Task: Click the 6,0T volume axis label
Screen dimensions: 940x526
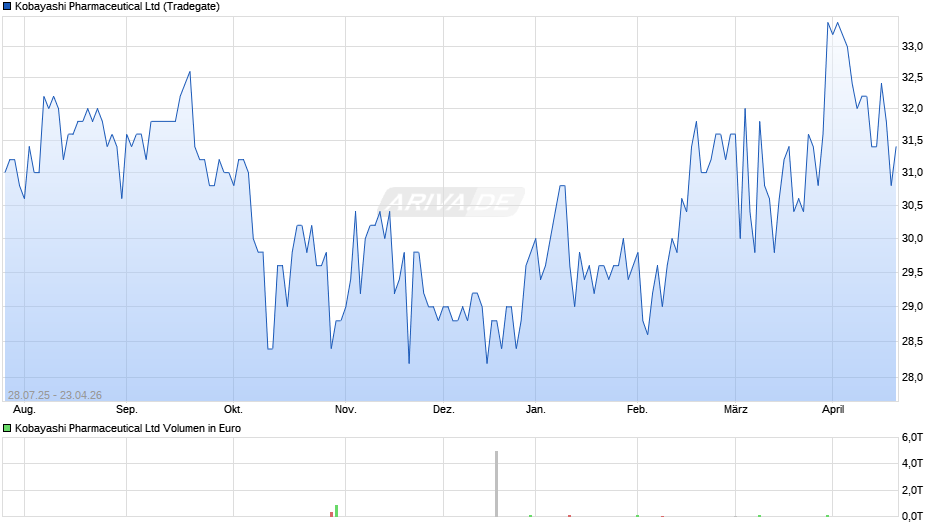Action: 912,437
